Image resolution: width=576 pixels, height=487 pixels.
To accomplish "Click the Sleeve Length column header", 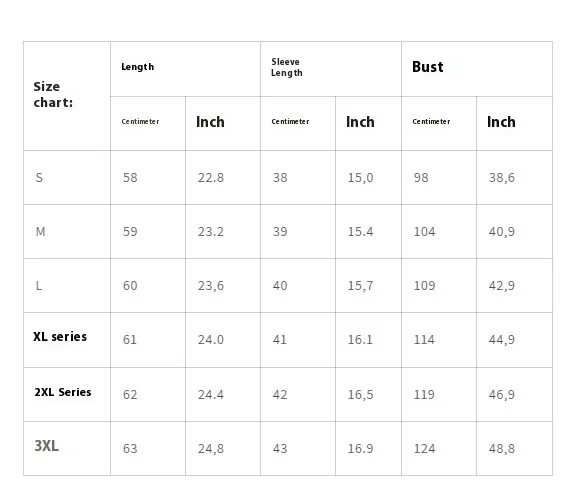I will pos(331,69).
